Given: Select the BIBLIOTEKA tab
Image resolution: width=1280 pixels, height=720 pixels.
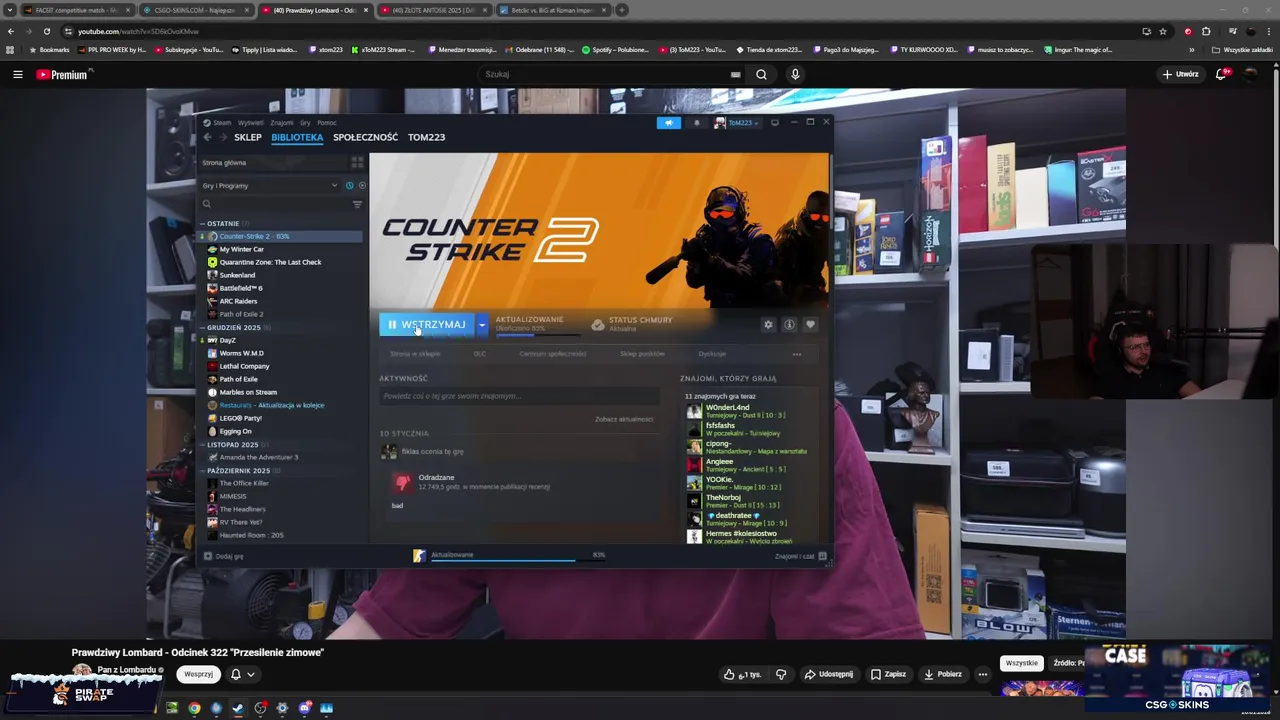Looking at the screenshot, I should tap(297, 137).
